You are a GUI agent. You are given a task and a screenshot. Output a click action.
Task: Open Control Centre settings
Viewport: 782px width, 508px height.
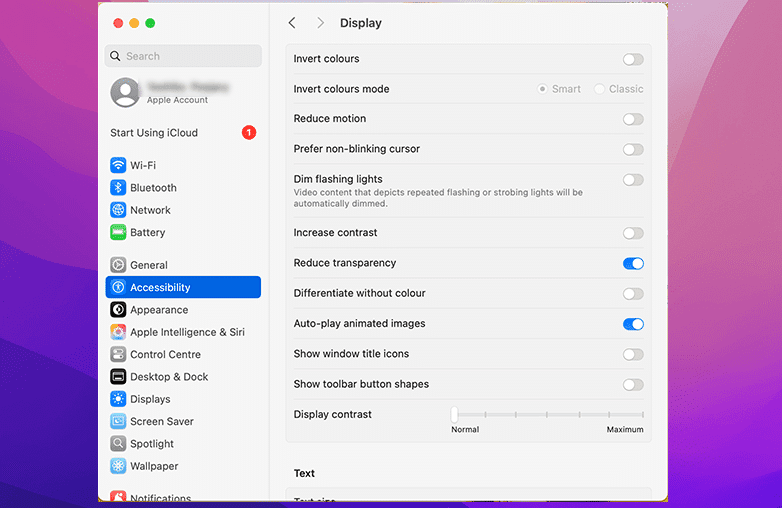point(183,354)
